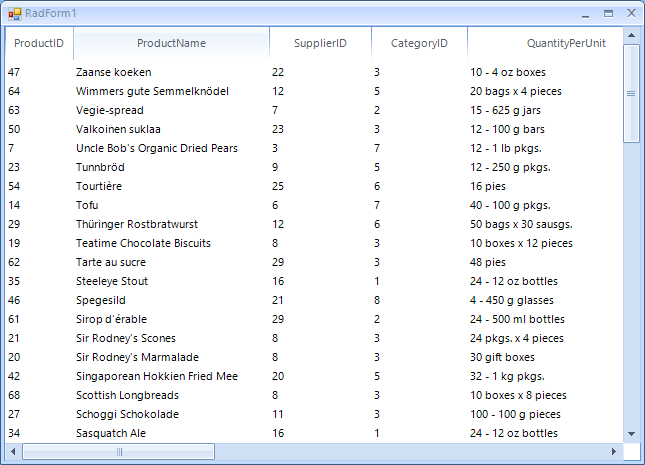
Task: Click the horizontal scrollbar right arrow
Action: point(614,451)
